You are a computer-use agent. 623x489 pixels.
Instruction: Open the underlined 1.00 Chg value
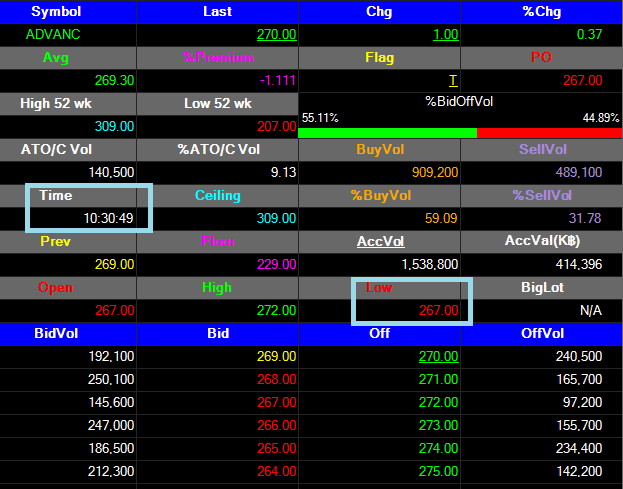click(x=446, y=35)
